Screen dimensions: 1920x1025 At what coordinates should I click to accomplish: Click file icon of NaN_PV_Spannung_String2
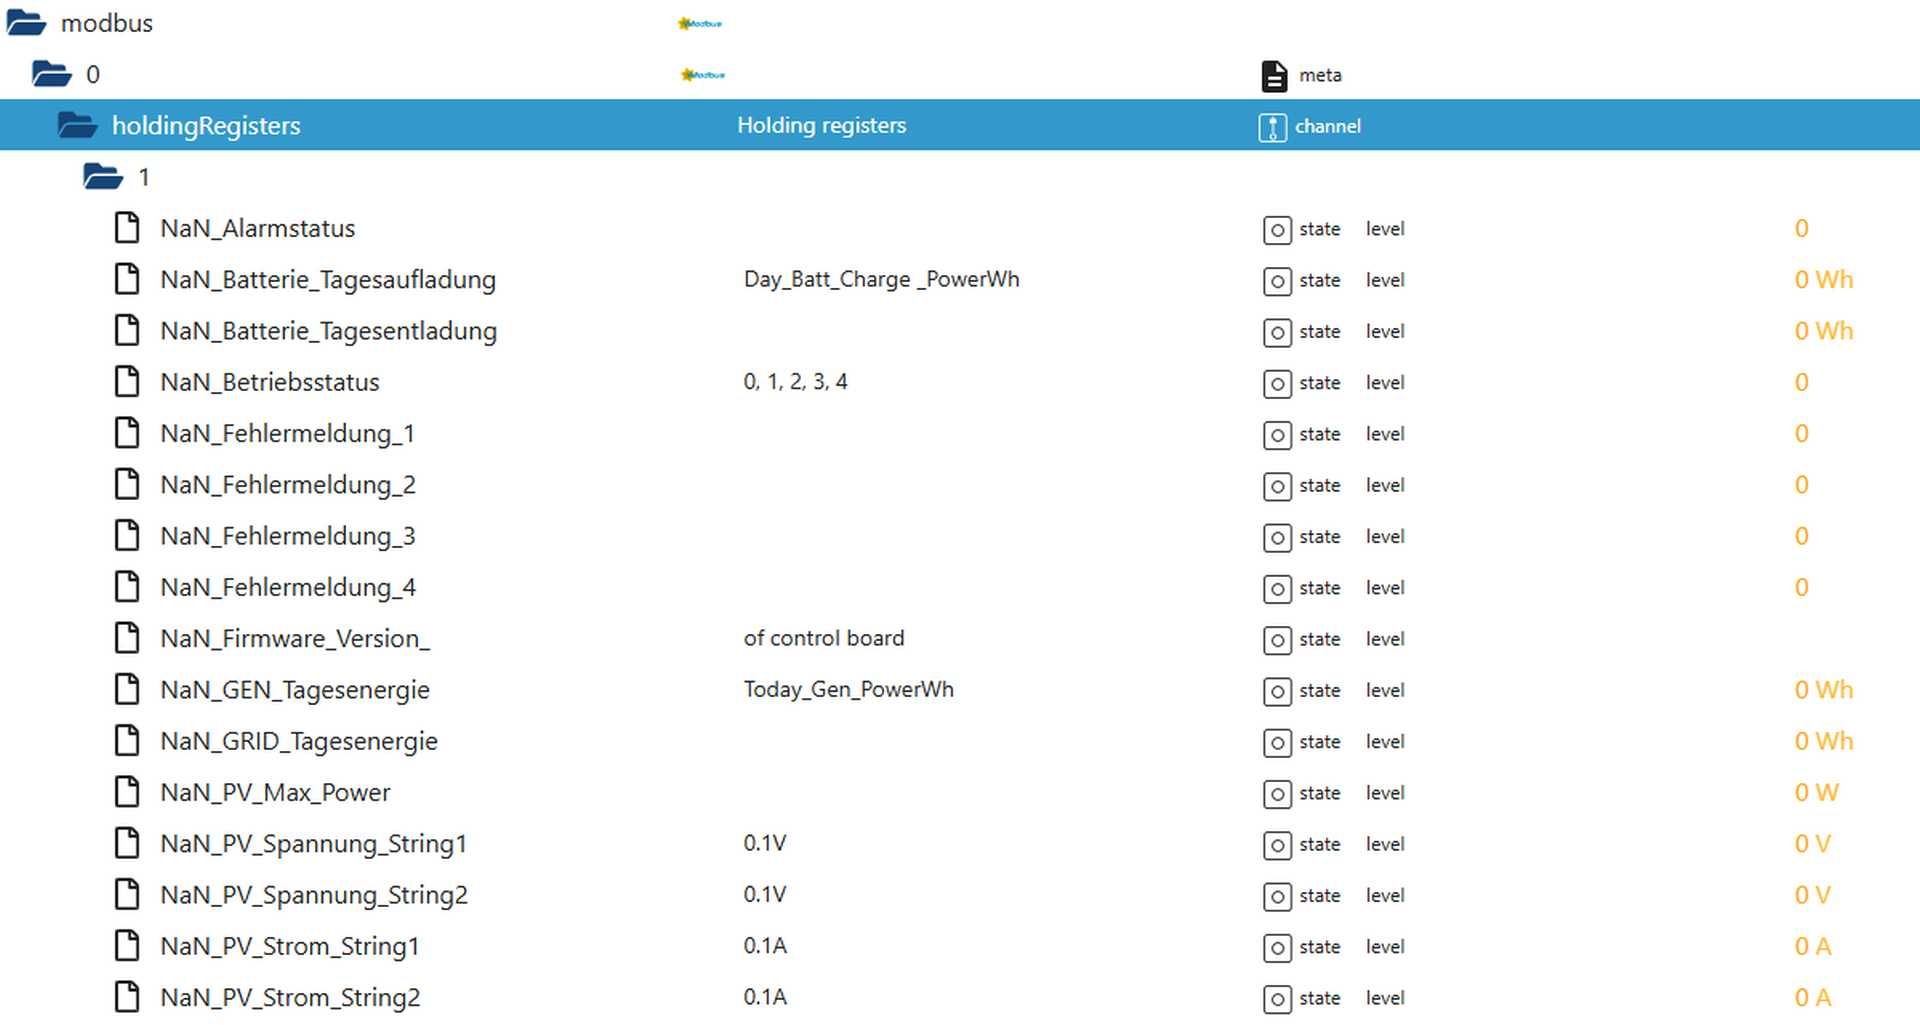click(127, 895)
